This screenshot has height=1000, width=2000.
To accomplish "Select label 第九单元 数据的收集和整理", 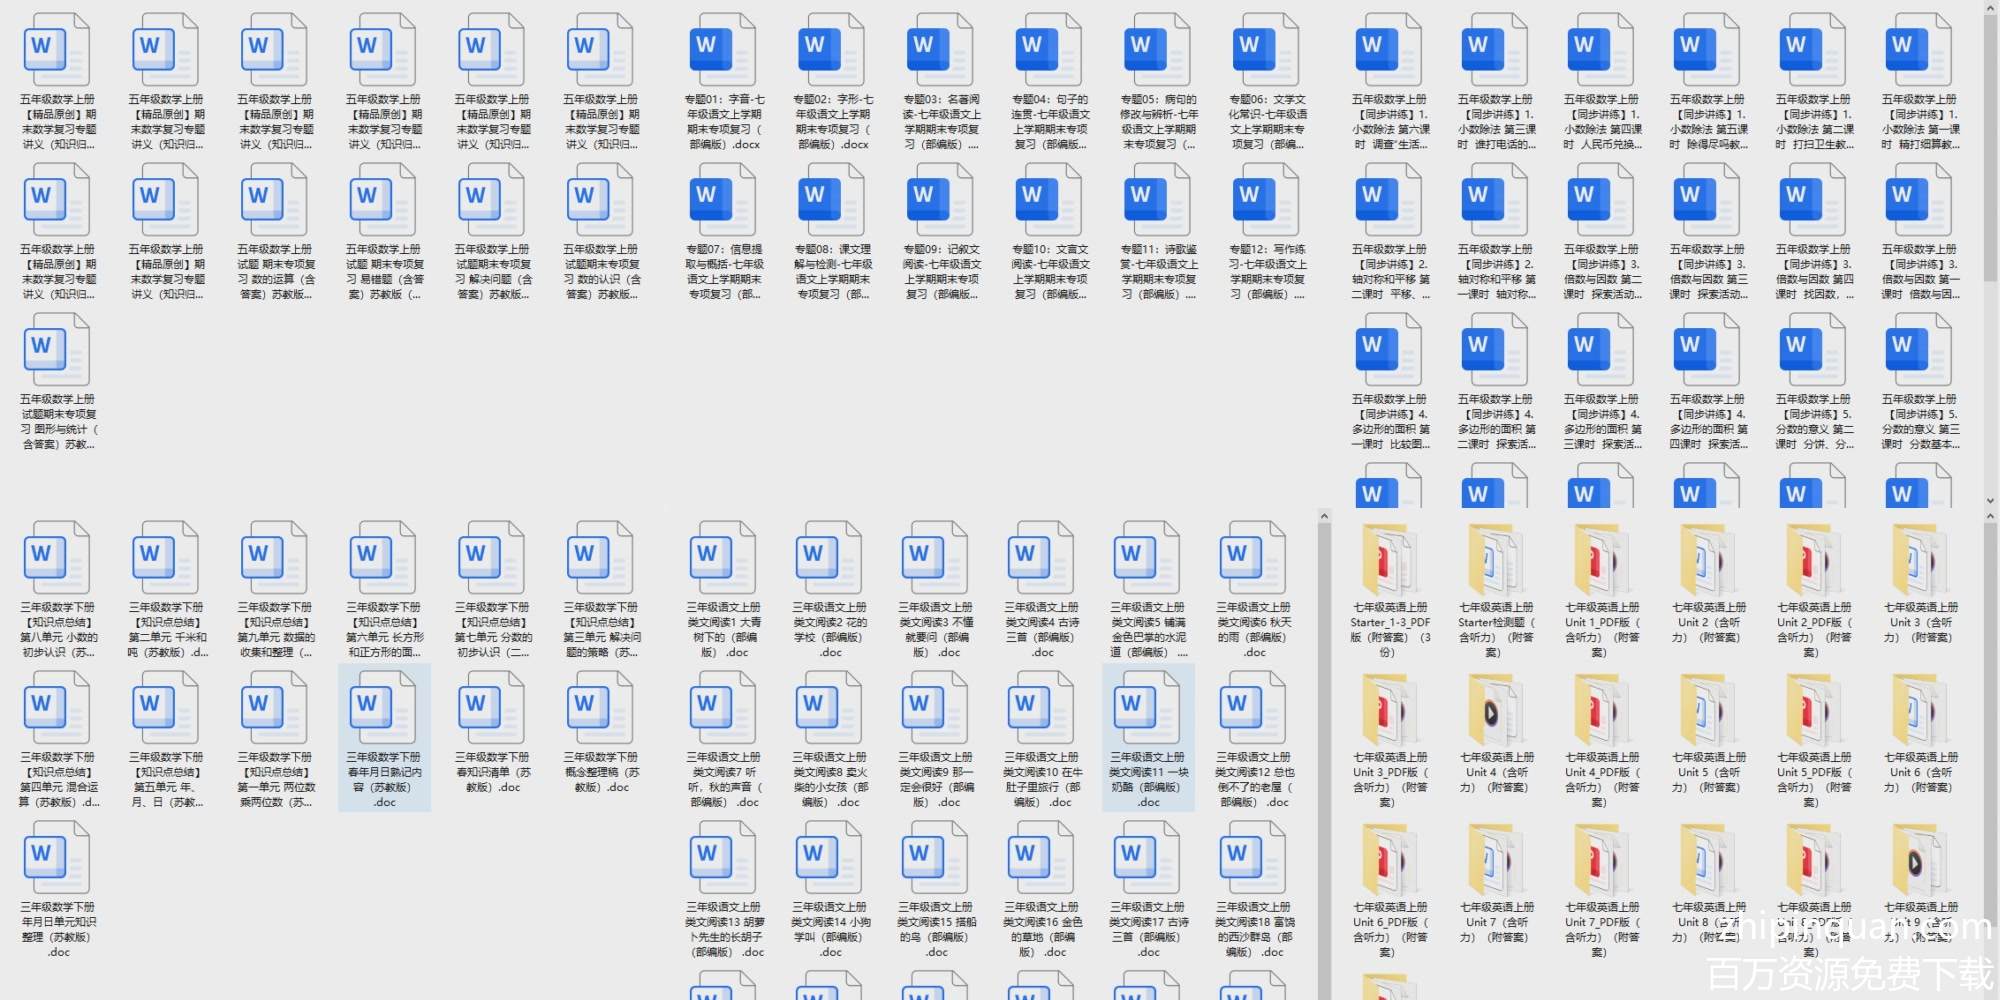I will (275, 630).
